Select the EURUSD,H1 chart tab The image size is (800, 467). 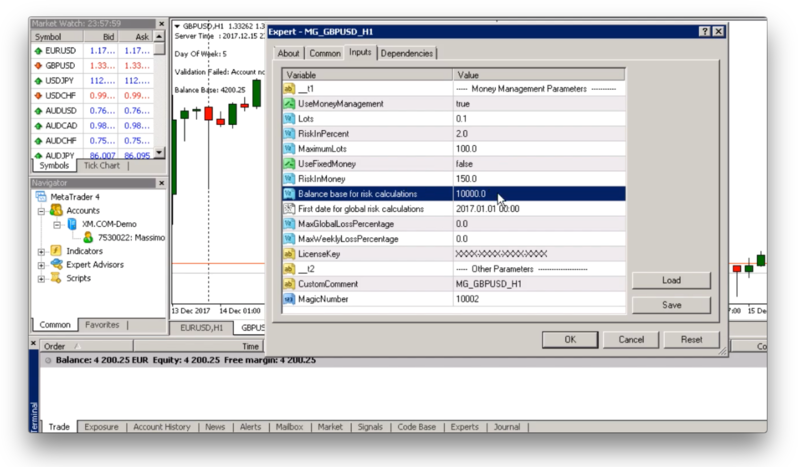[x=202, y=328]
